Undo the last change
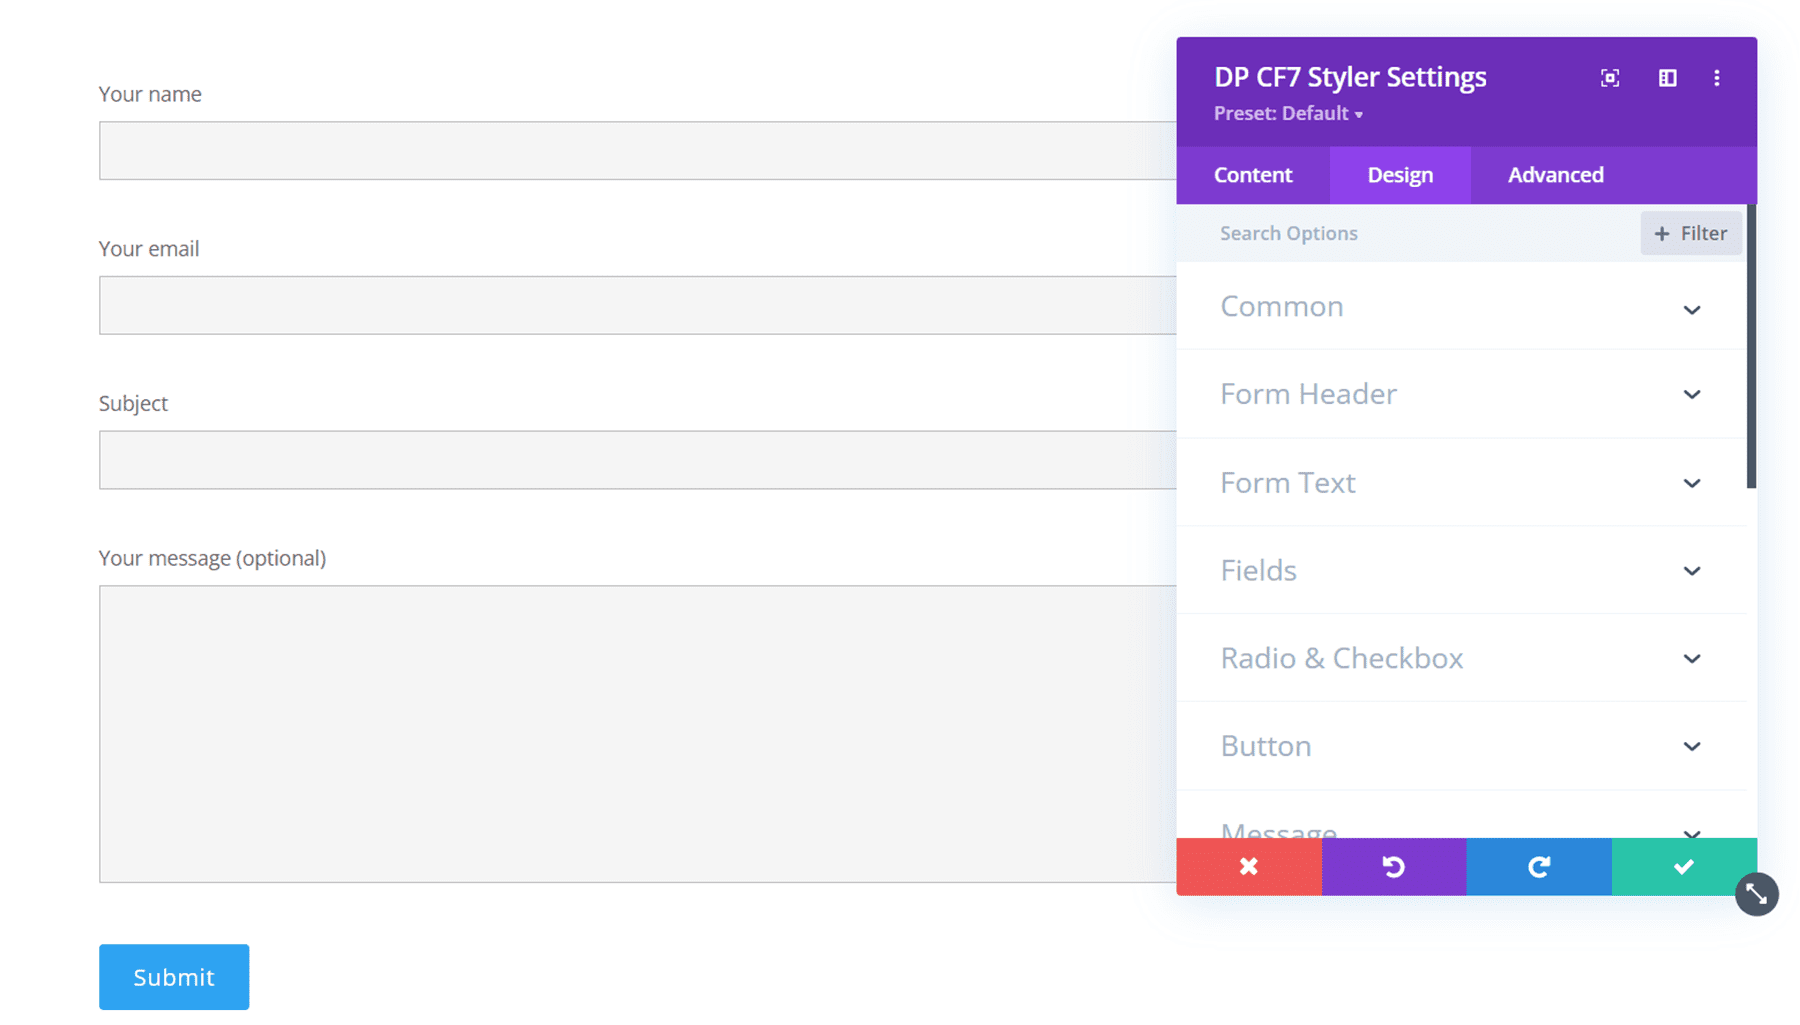1800x1025 pixels. pyautogui.click(x=1394, y=867)
